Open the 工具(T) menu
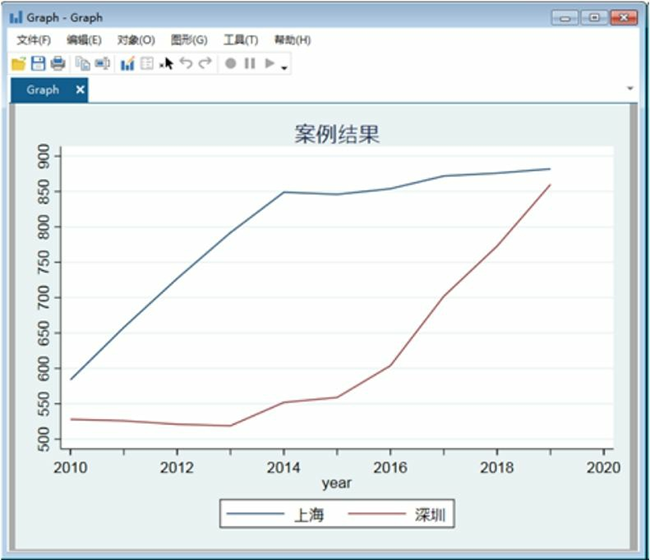Screen dimensions: 650x560 pos(240,40)
